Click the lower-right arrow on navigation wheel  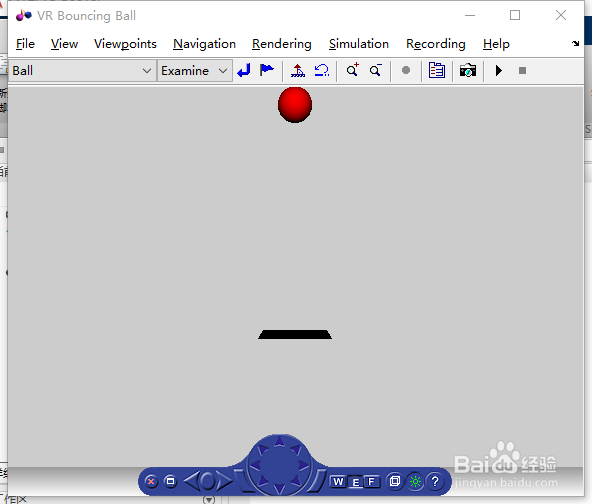[296, 481]
